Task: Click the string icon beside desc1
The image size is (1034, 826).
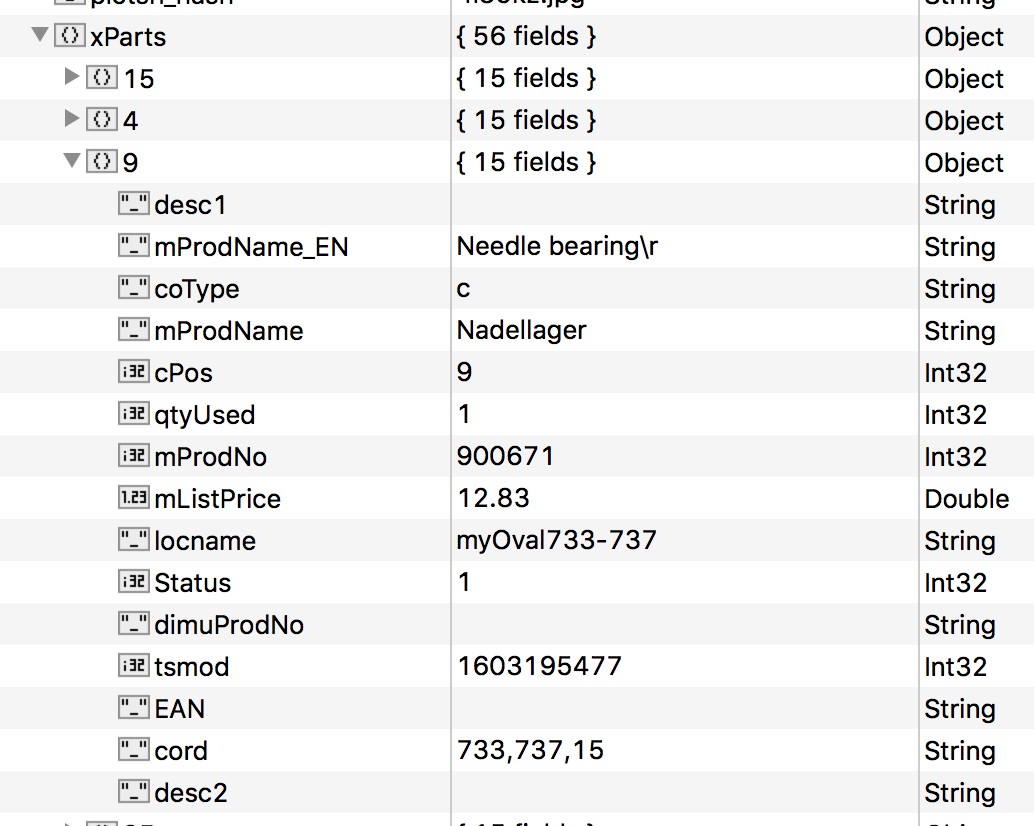Action: 133,205
